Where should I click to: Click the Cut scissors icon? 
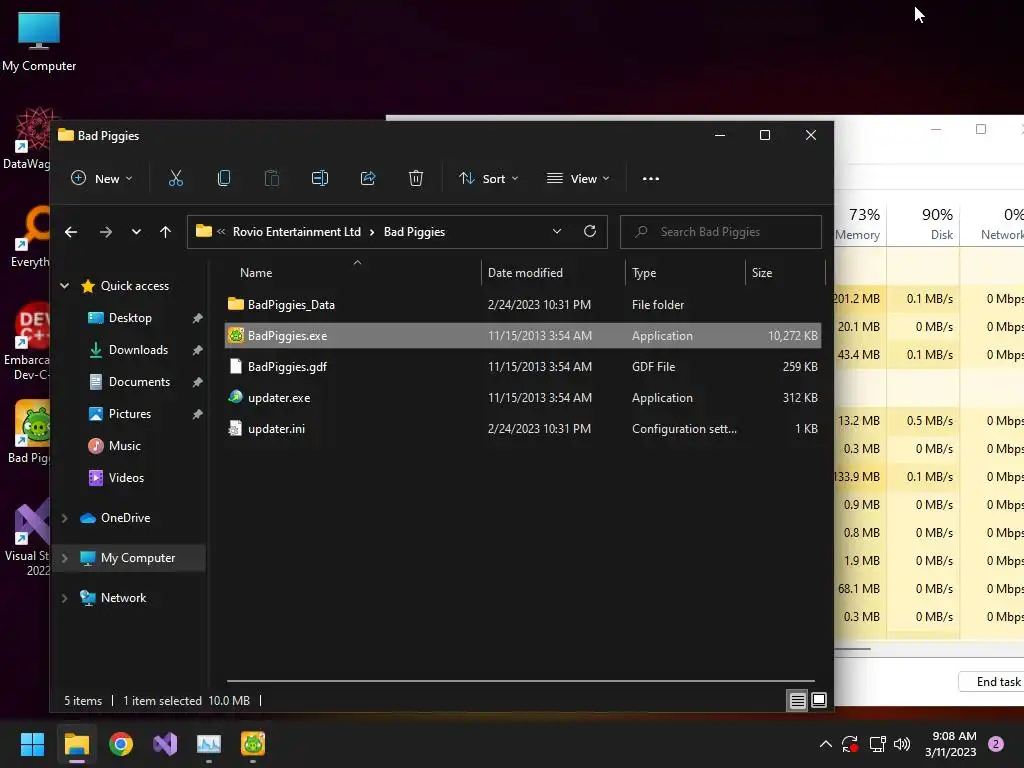click(x=176, y=178)
